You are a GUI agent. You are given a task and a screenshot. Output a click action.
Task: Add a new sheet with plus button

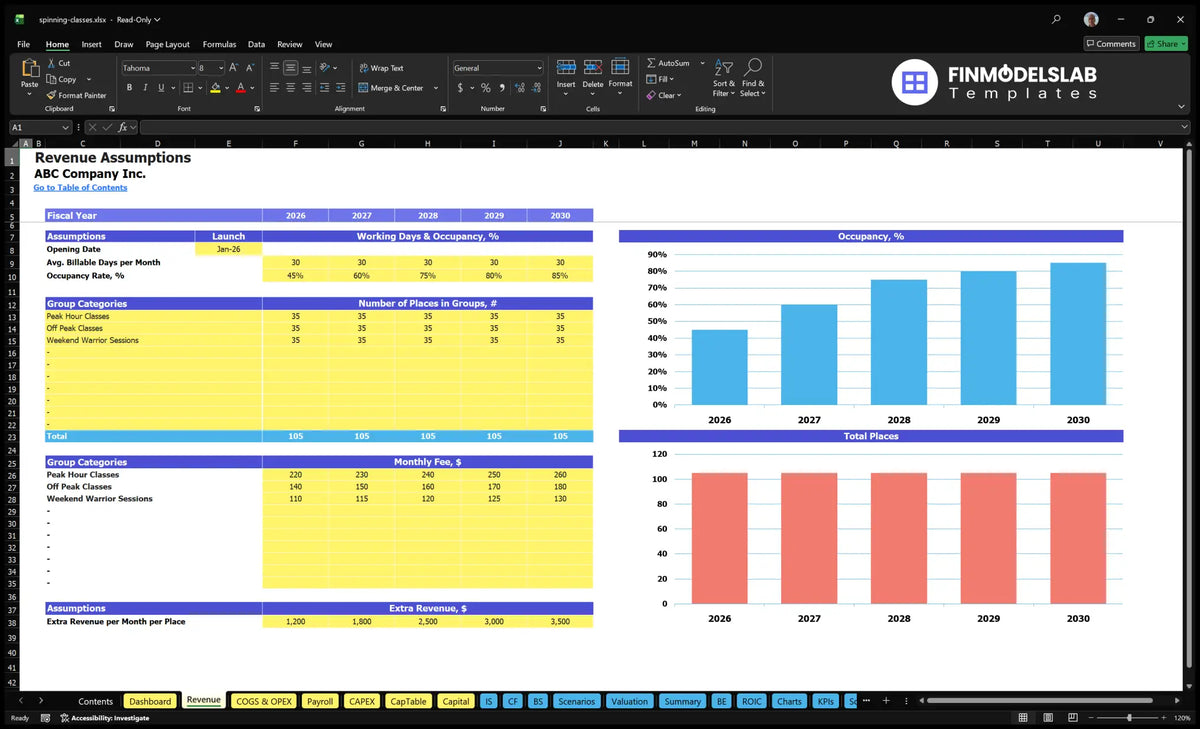point(885,700)
